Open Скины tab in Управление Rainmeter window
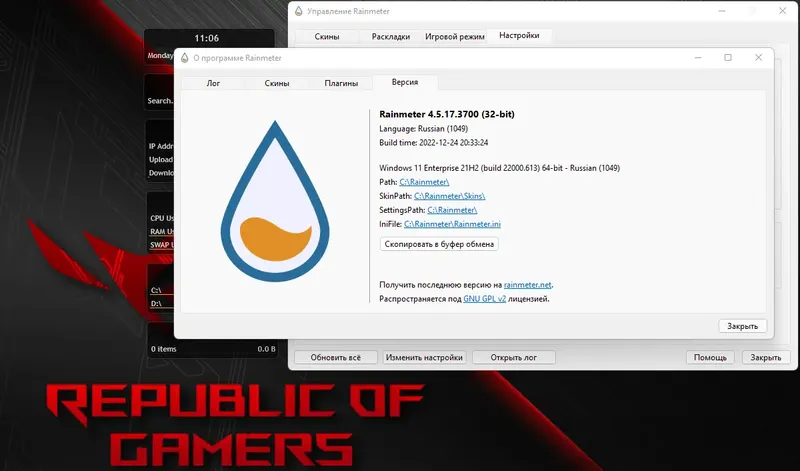The width and height of the screenshot is (800, 471). [x=327, y=37]
